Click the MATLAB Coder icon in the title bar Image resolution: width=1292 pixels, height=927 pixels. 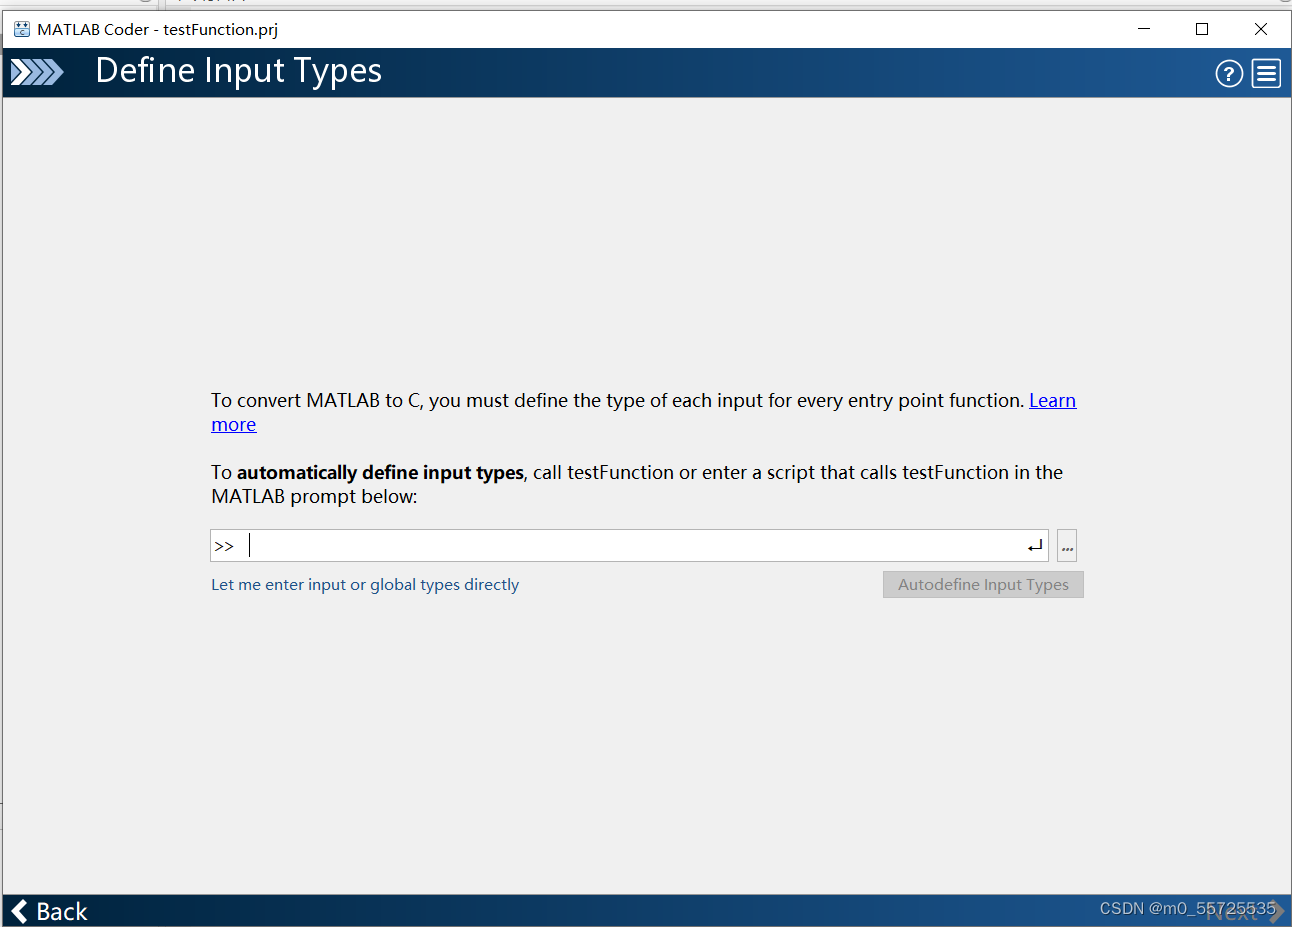click(21, 29)
